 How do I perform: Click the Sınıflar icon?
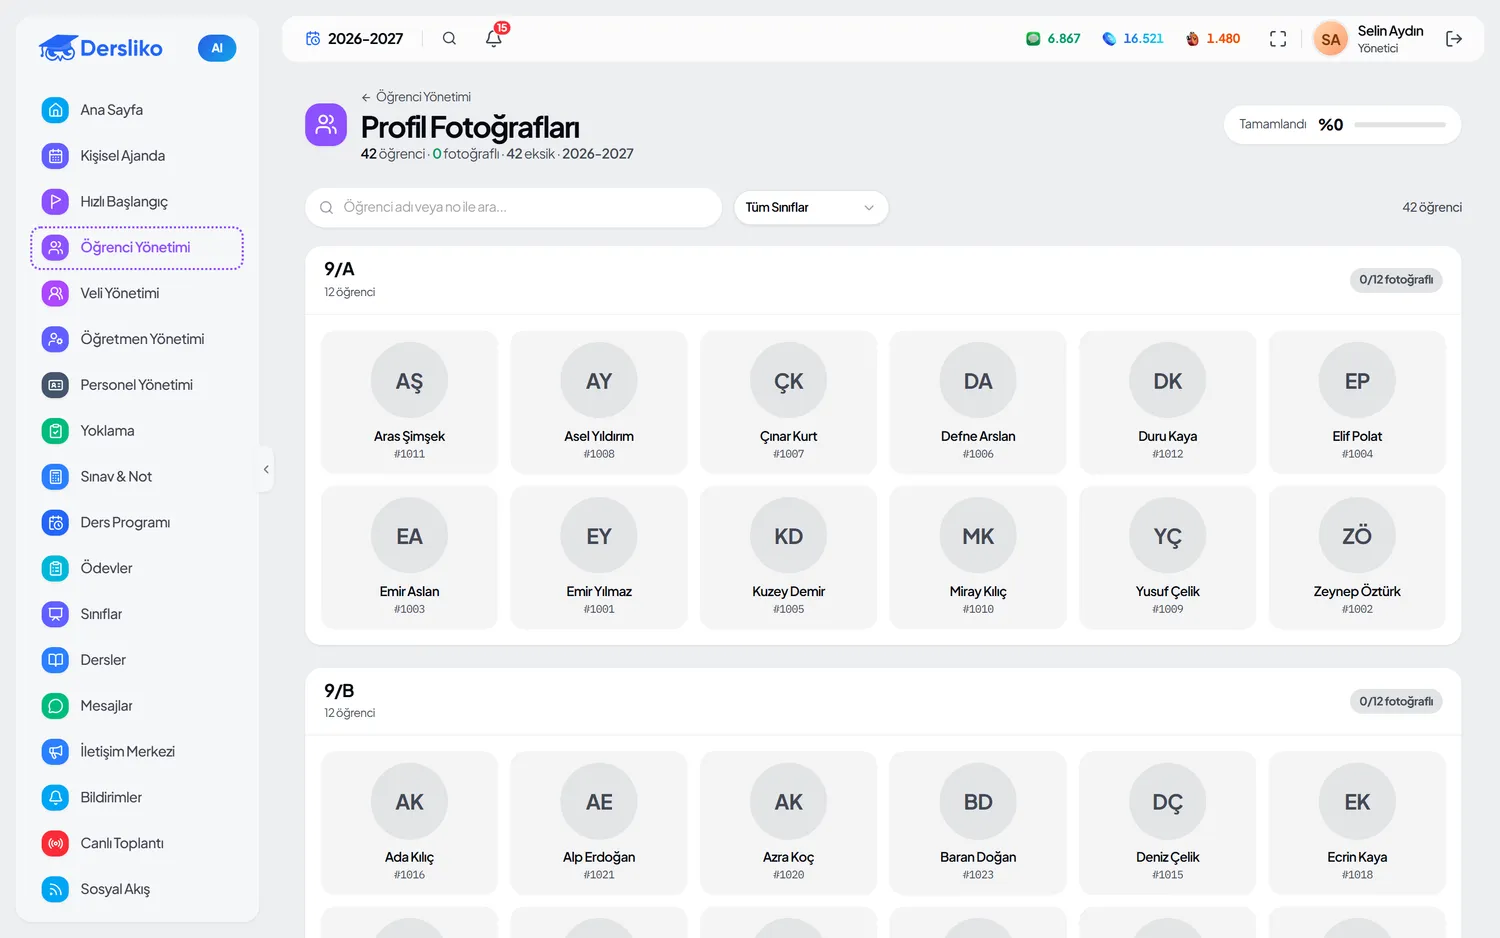[x=56, y=615]
